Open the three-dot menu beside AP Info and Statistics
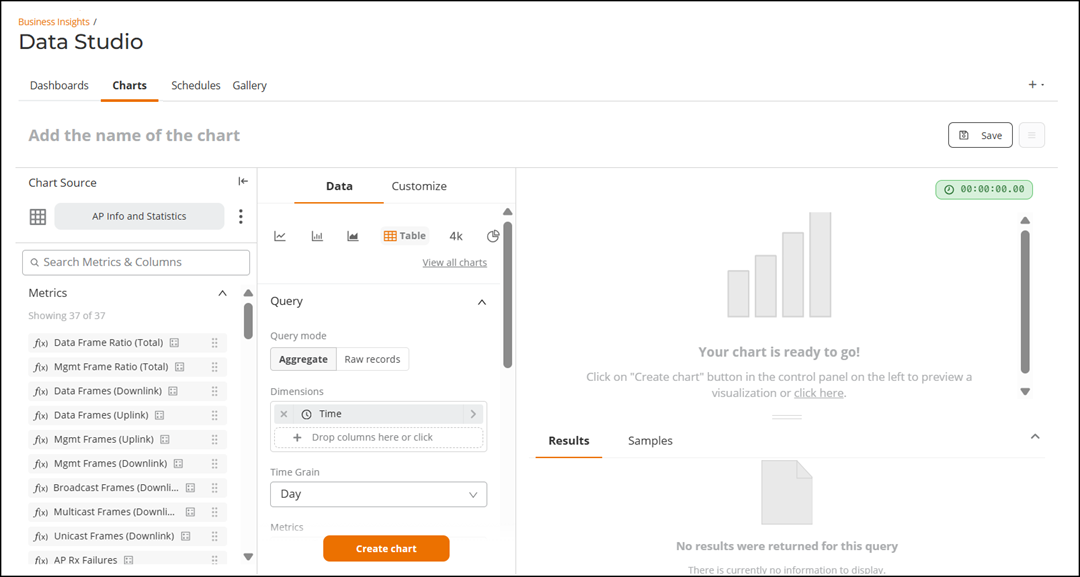Image resolution: width=1080 pixels, height=577 pixels. click(240, 216)
